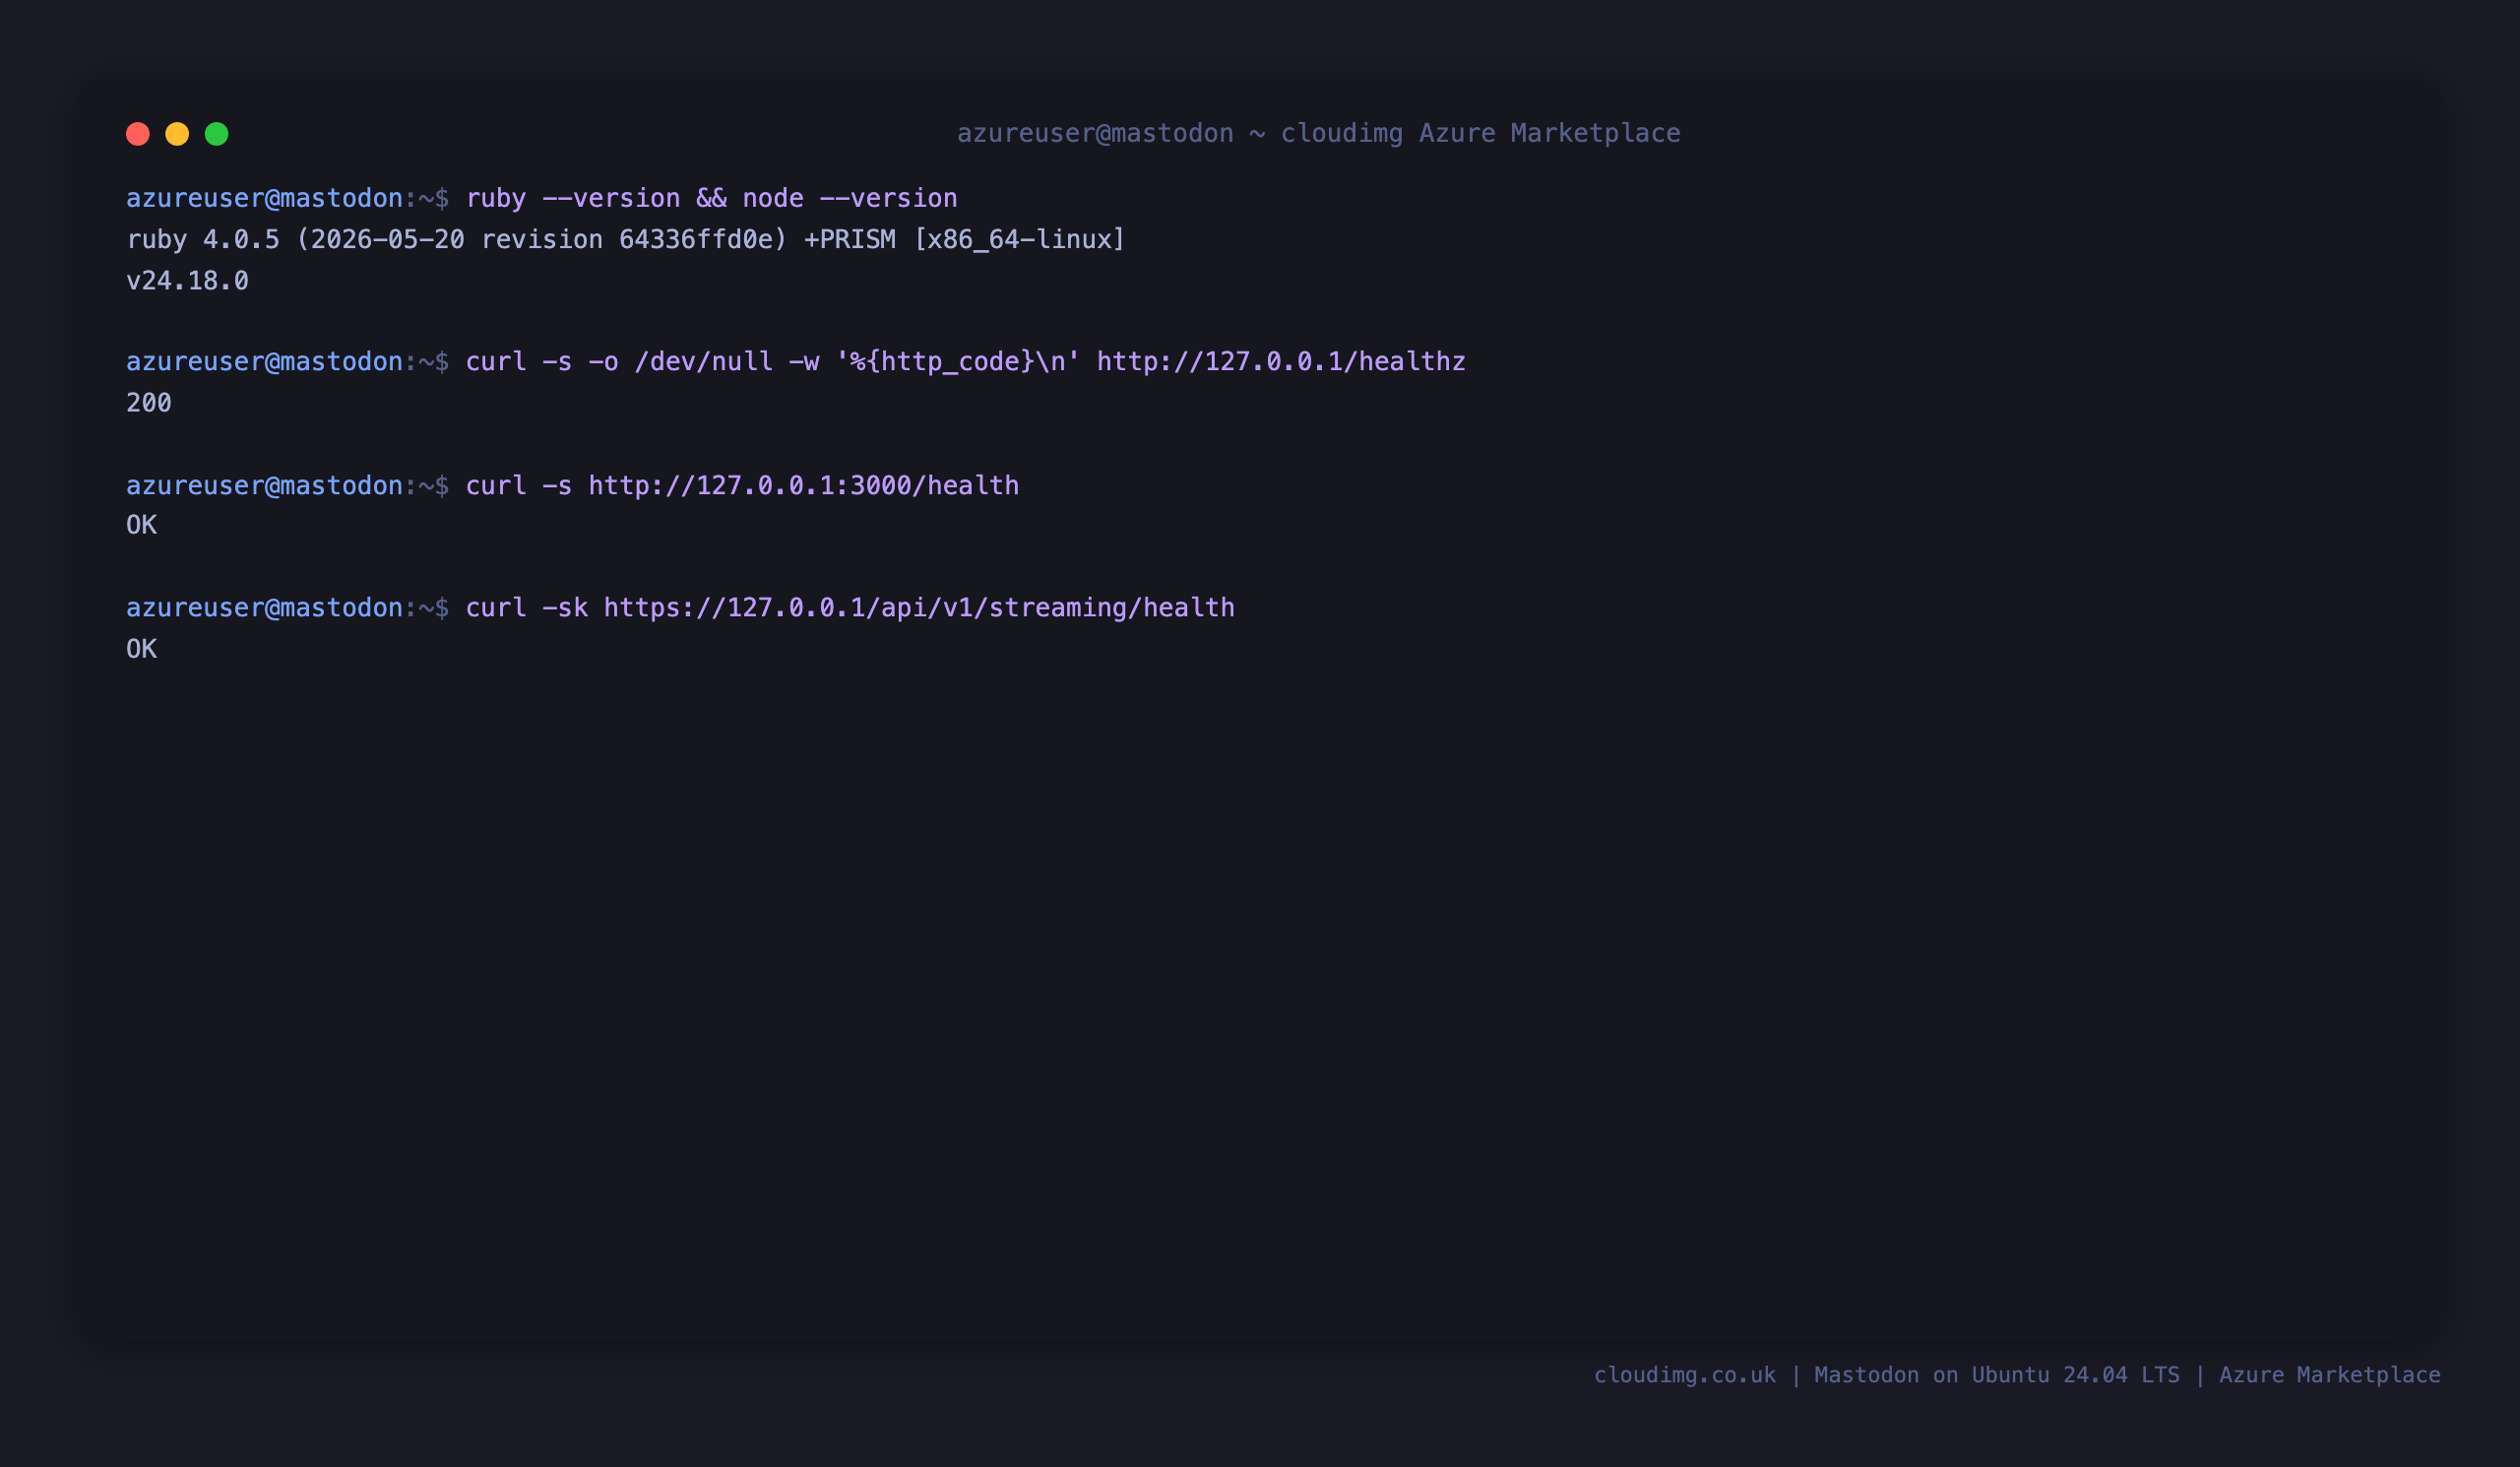Click the yellow minimize window dot
Screen dimensions: 2520x1467
point(177,134)
